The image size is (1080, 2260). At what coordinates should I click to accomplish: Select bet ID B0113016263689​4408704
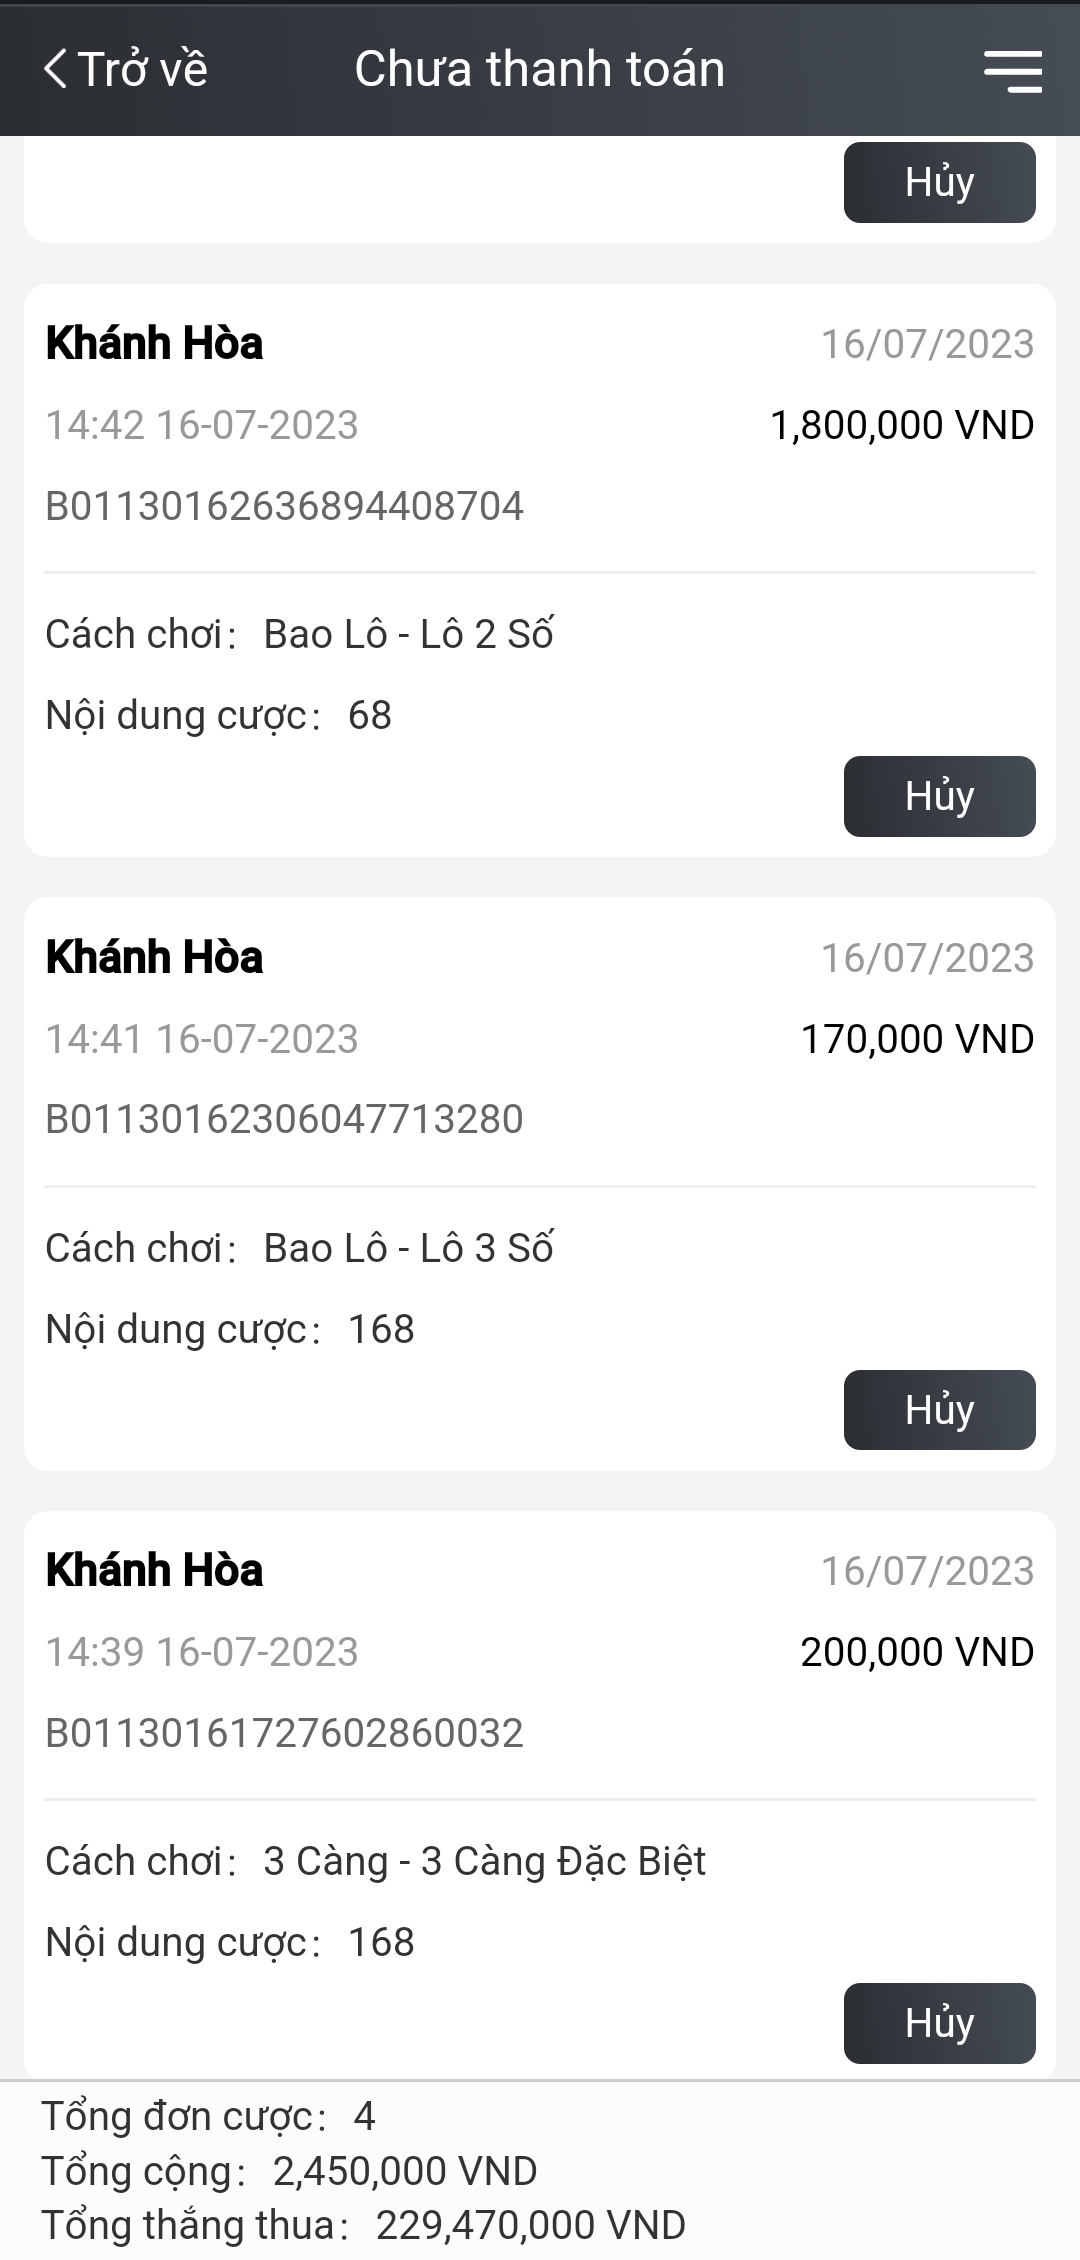284,506
